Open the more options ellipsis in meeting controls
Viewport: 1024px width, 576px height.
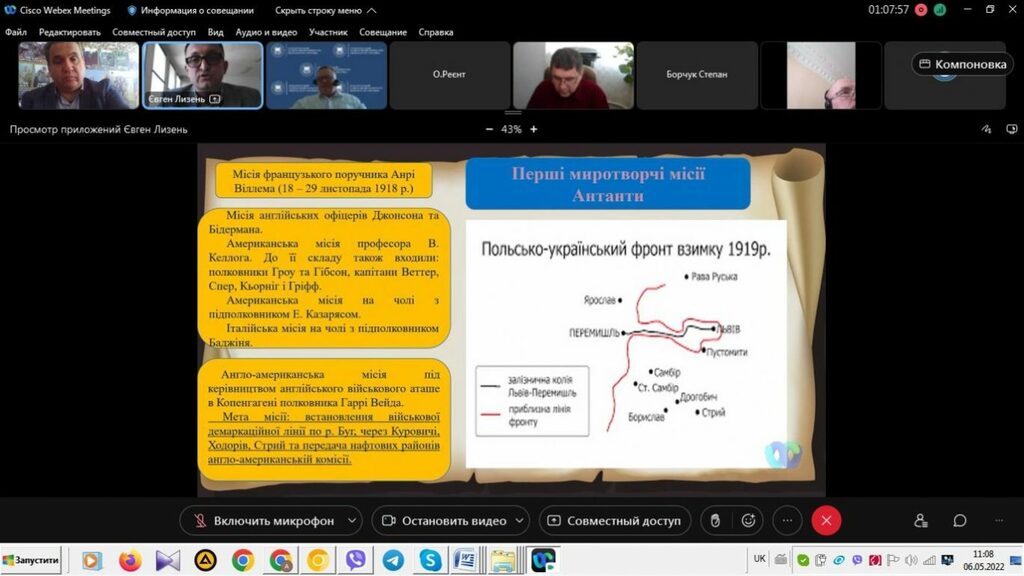pyautogui.click(x=787, y=521)
